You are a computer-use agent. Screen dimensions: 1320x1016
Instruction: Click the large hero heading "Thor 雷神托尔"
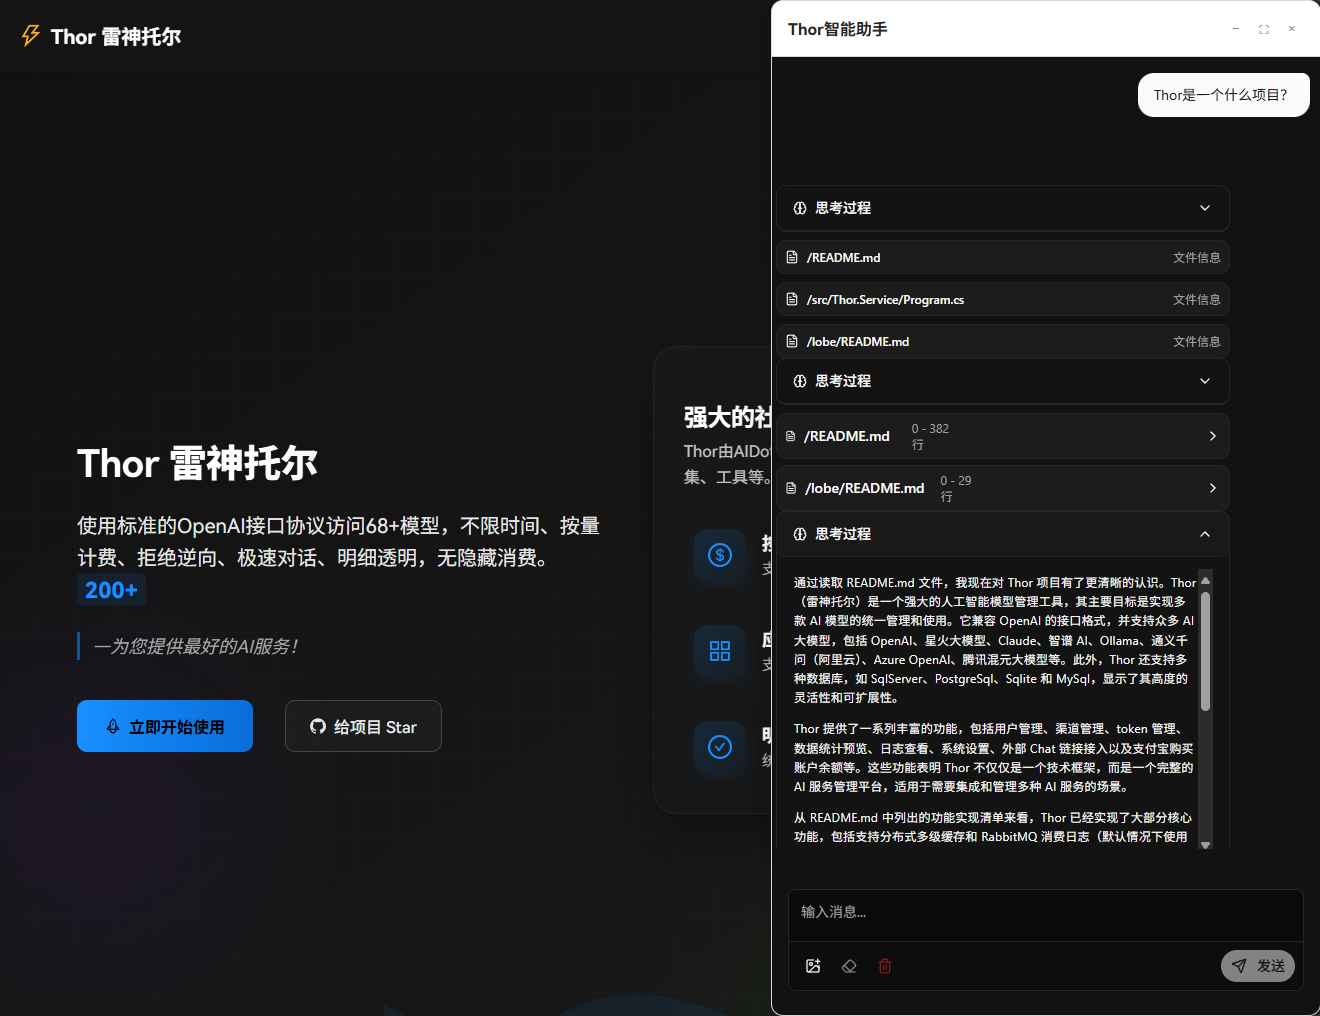pyautogui.click(x=197, y=464)
